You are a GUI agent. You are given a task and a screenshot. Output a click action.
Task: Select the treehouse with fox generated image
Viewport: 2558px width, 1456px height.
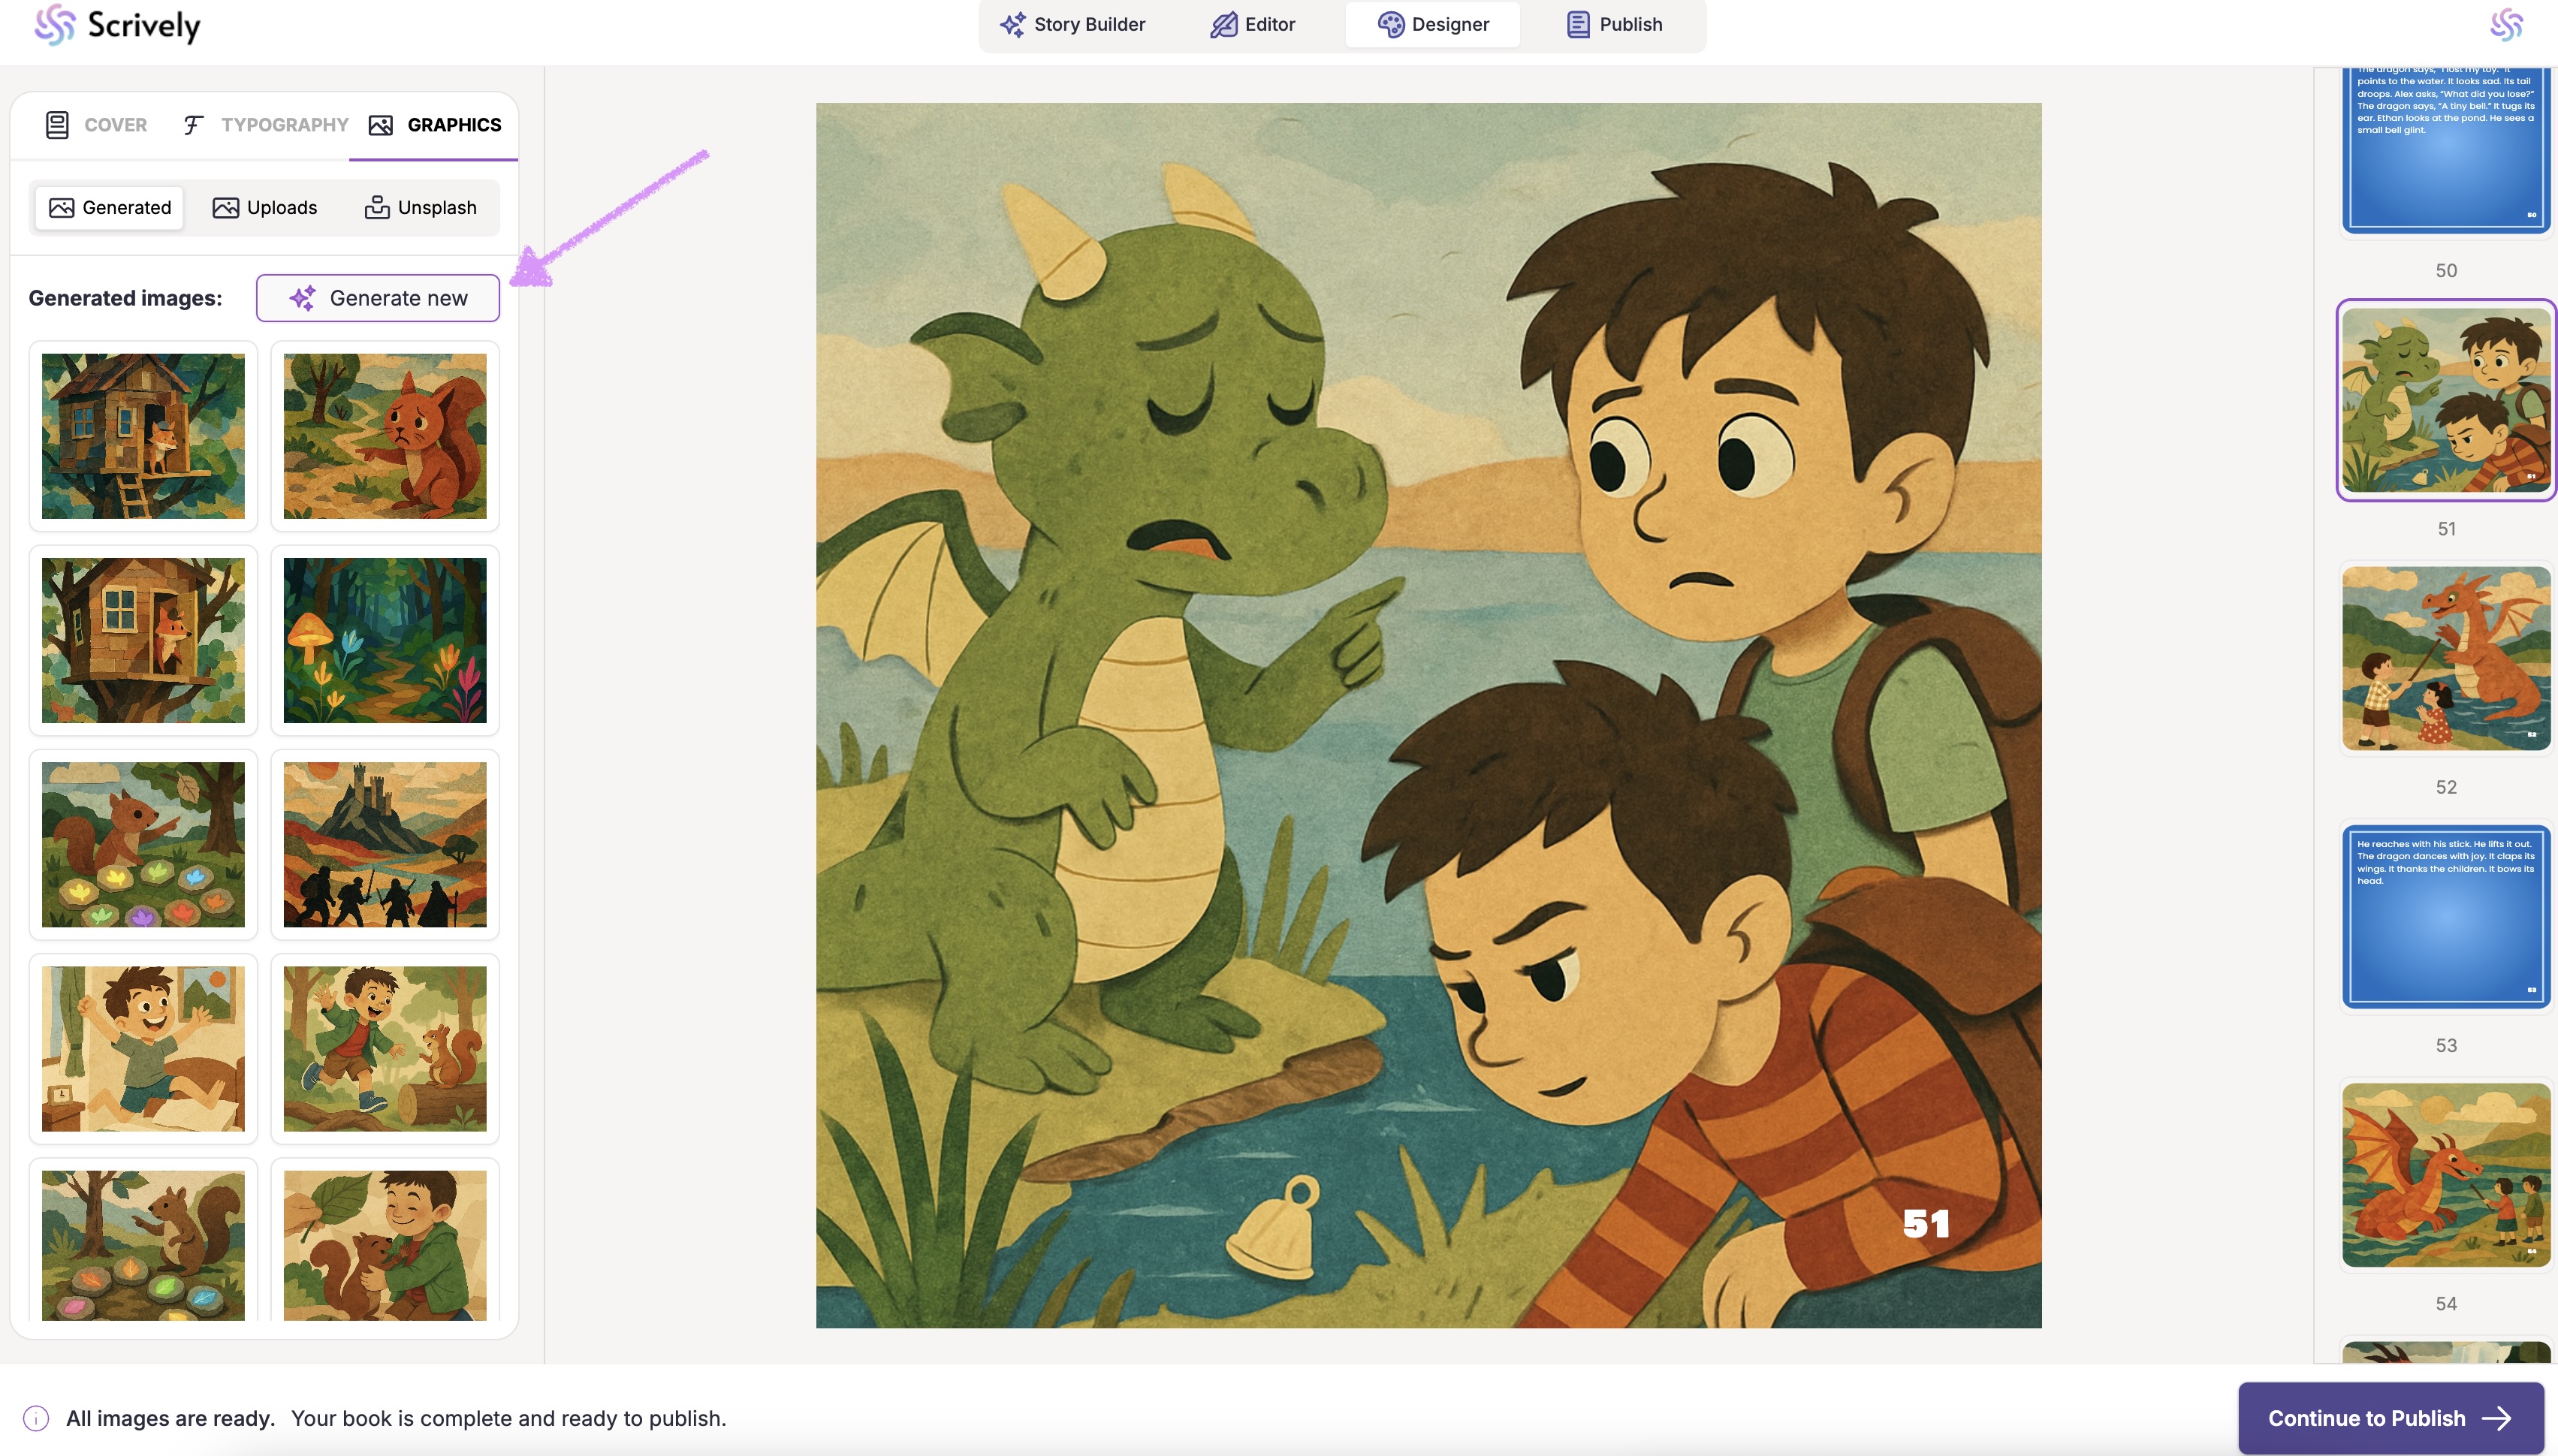(x=143, y=436)
